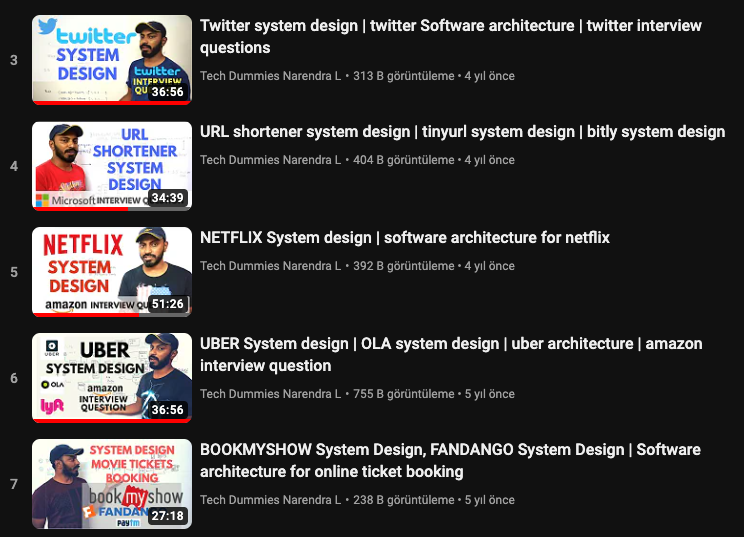The height and width of the screenshot is (537, 744).
Task: Open the NETFLIX system design thumbnail
Action: (x=112, y=272)
